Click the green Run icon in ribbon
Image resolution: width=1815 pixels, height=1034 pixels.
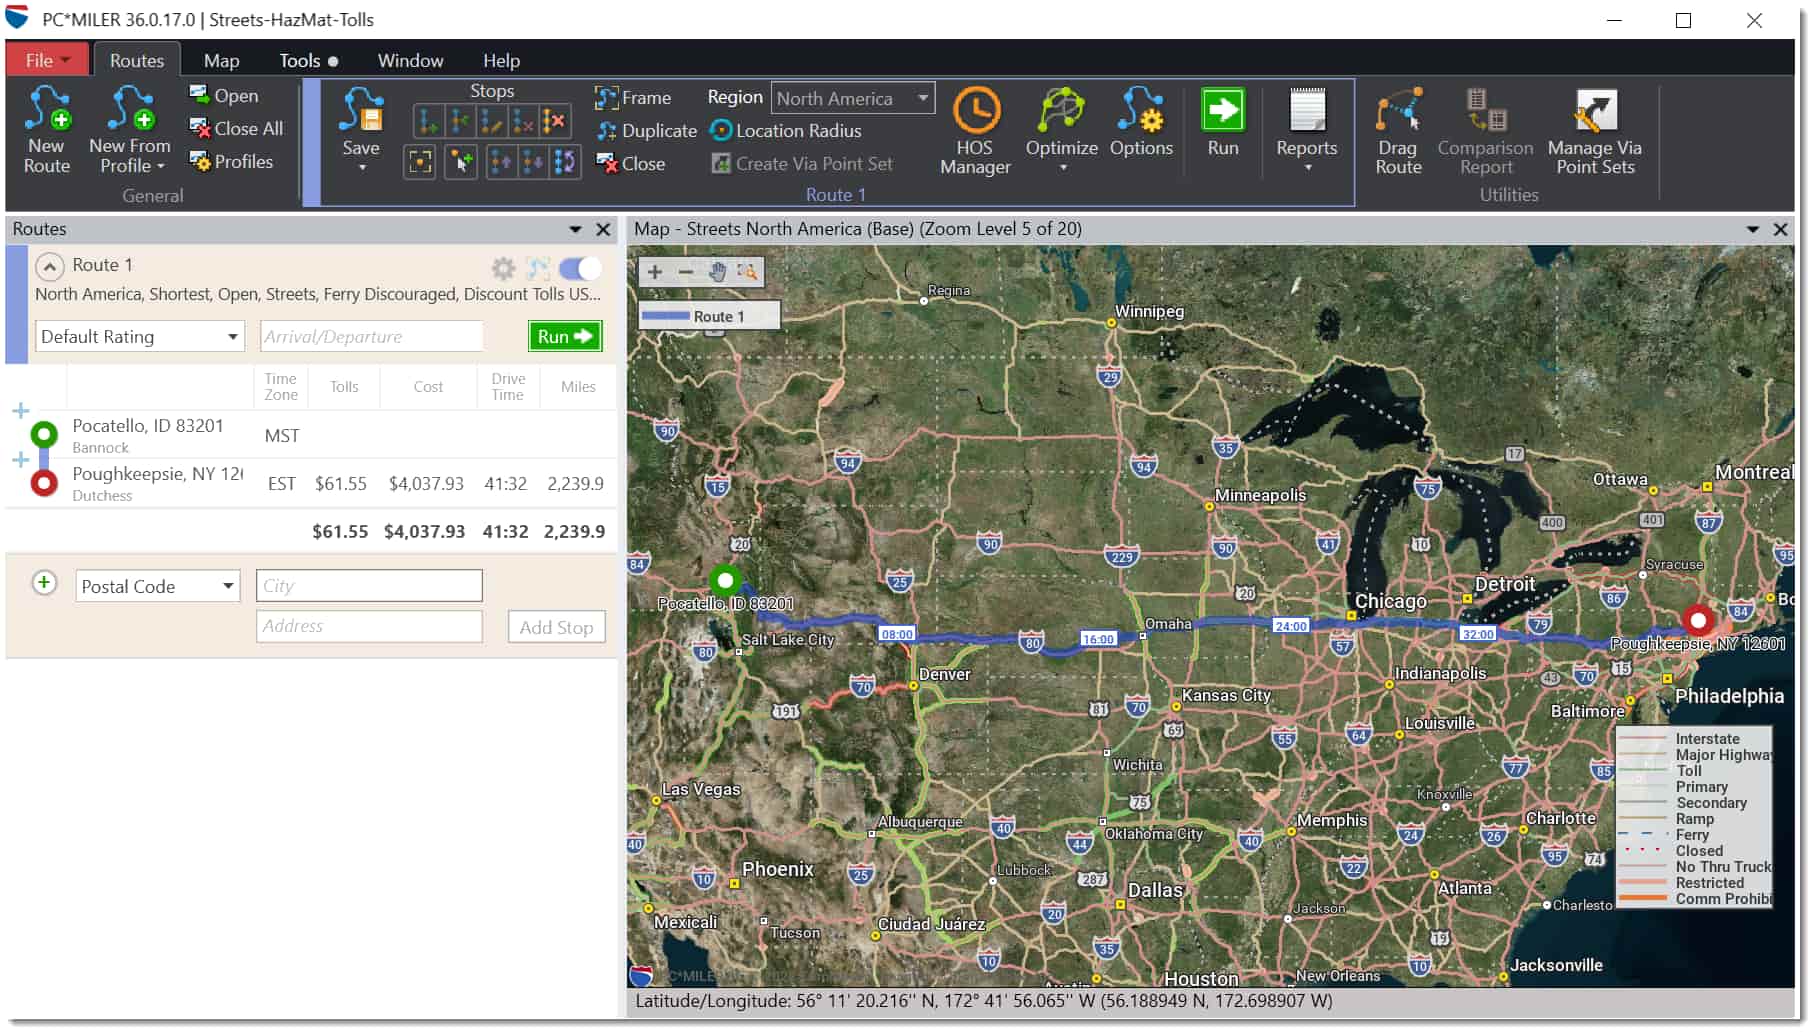[x=1225, y=110]
